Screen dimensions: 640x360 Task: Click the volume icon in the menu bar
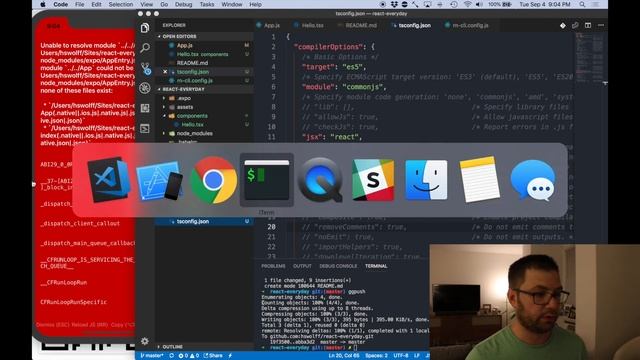pyautogui.click(x=479, y=4)
